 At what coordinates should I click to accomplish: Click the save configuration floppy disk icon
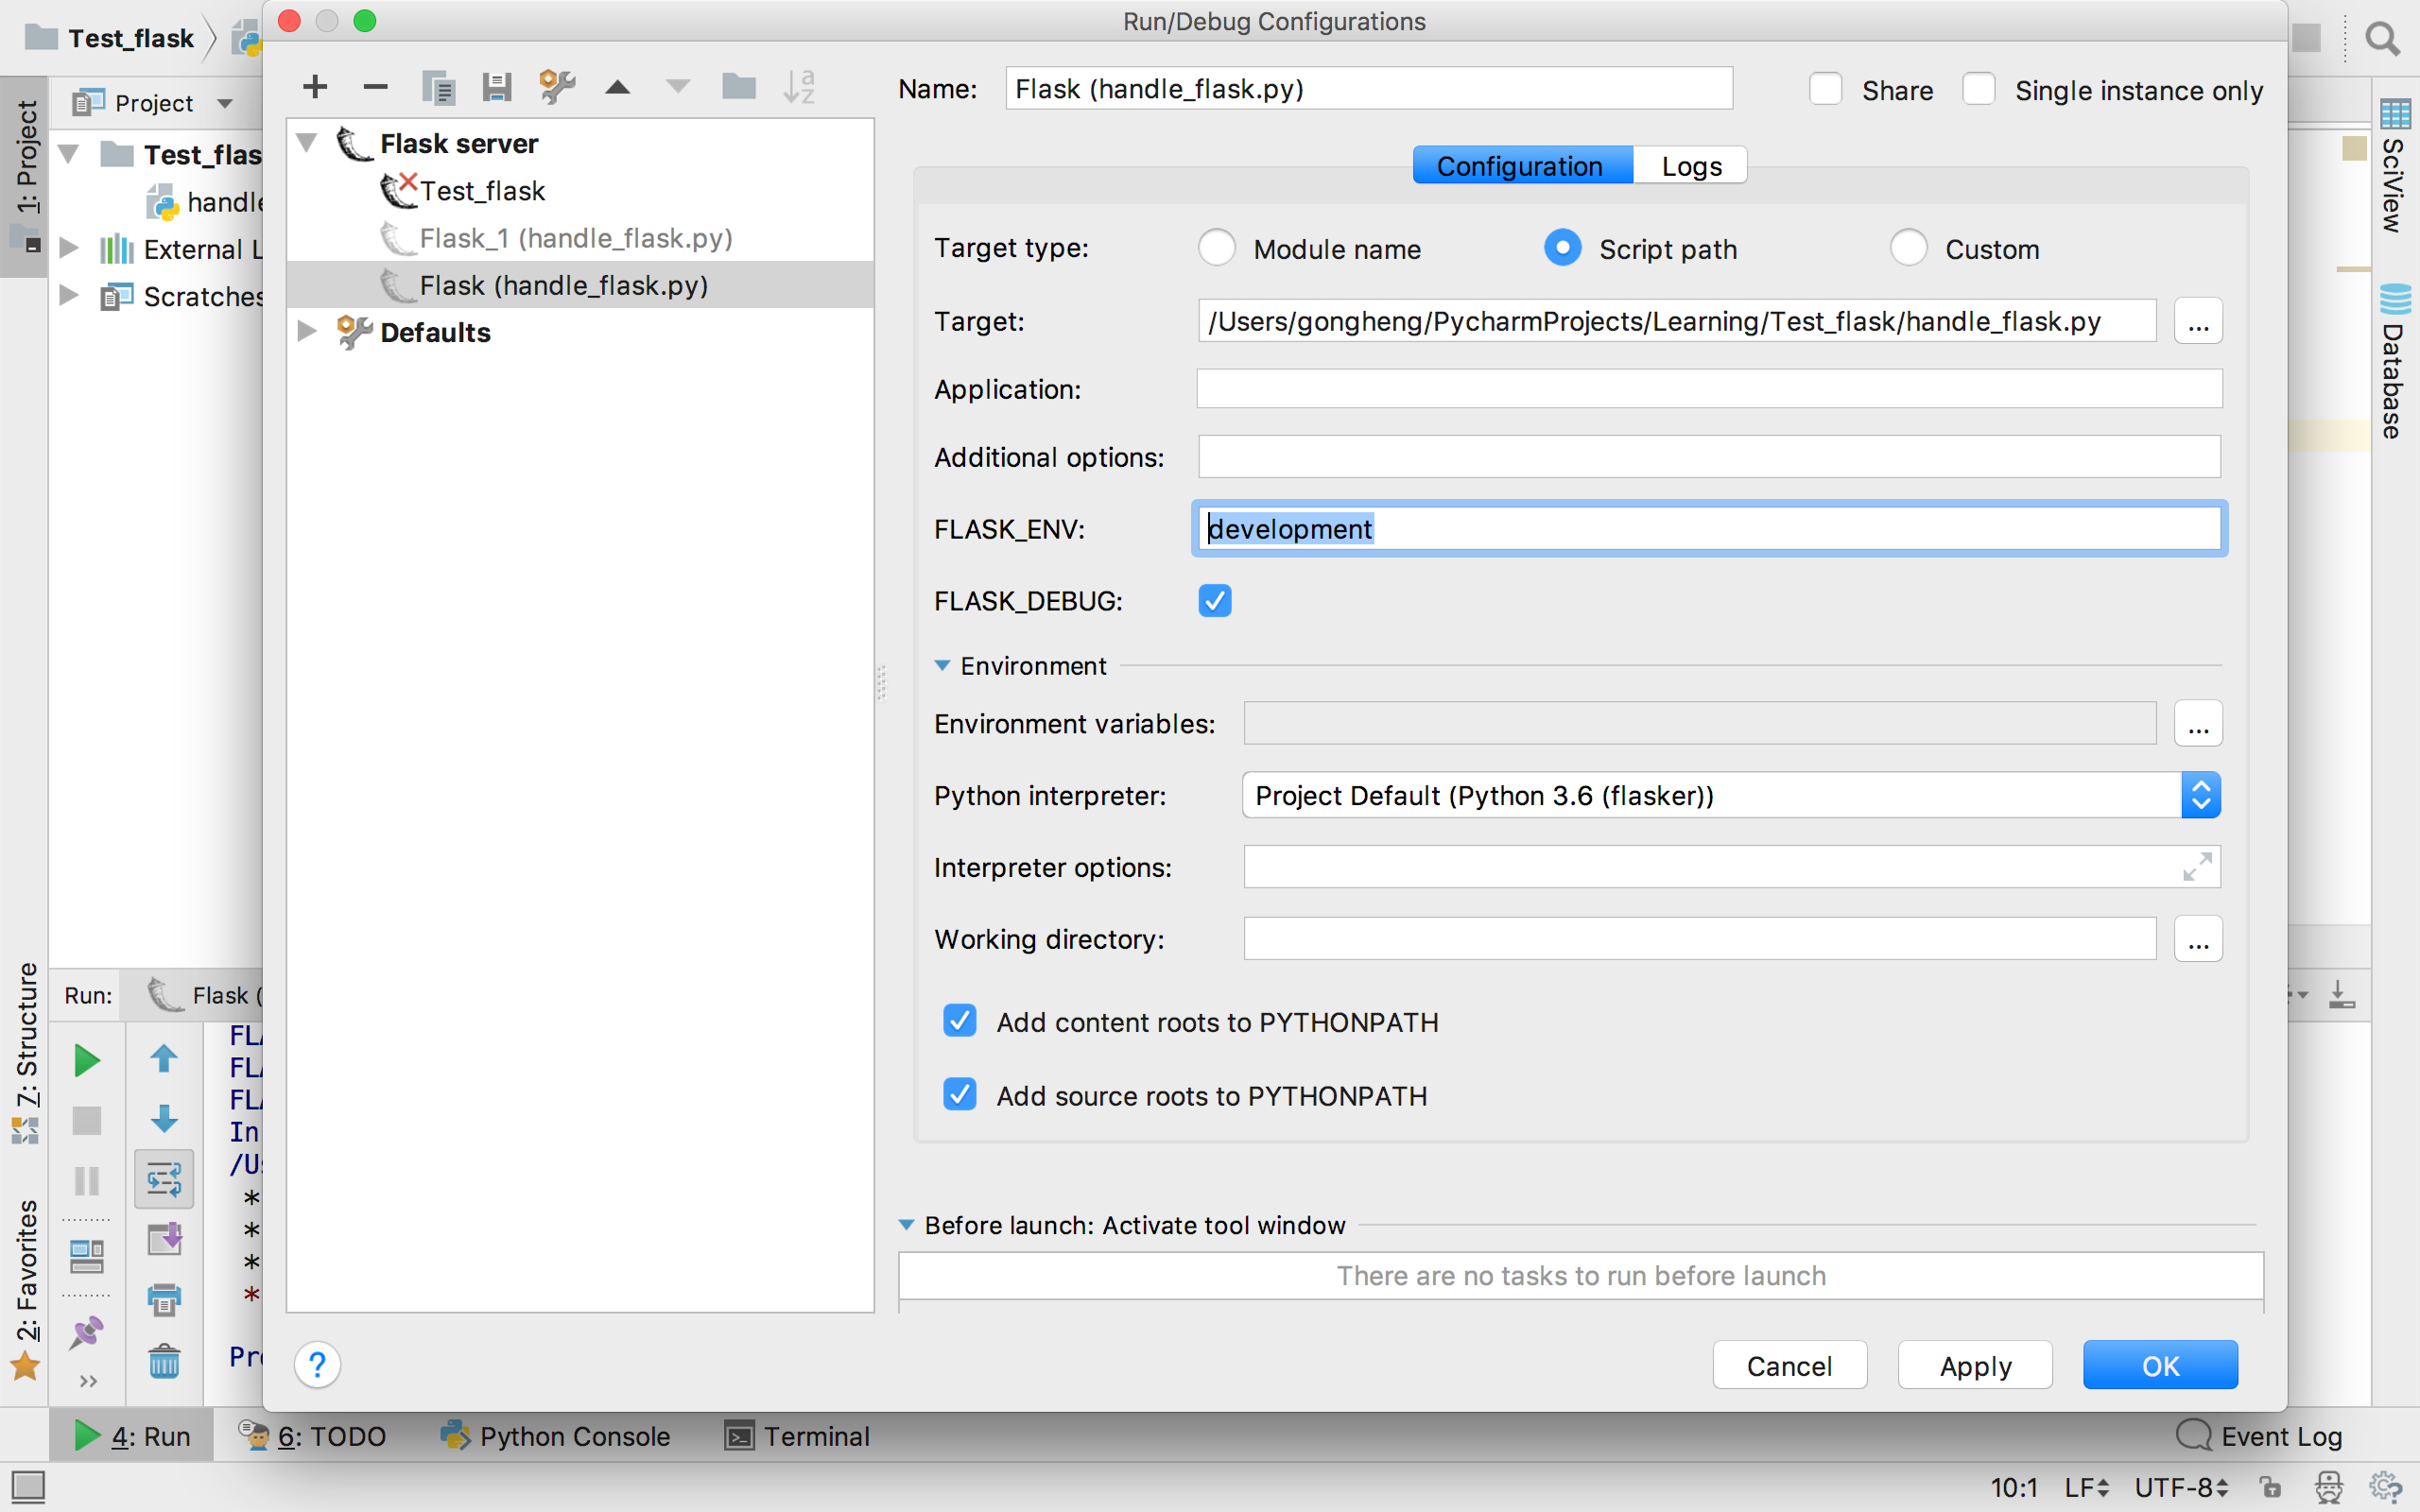coord(497,88)
